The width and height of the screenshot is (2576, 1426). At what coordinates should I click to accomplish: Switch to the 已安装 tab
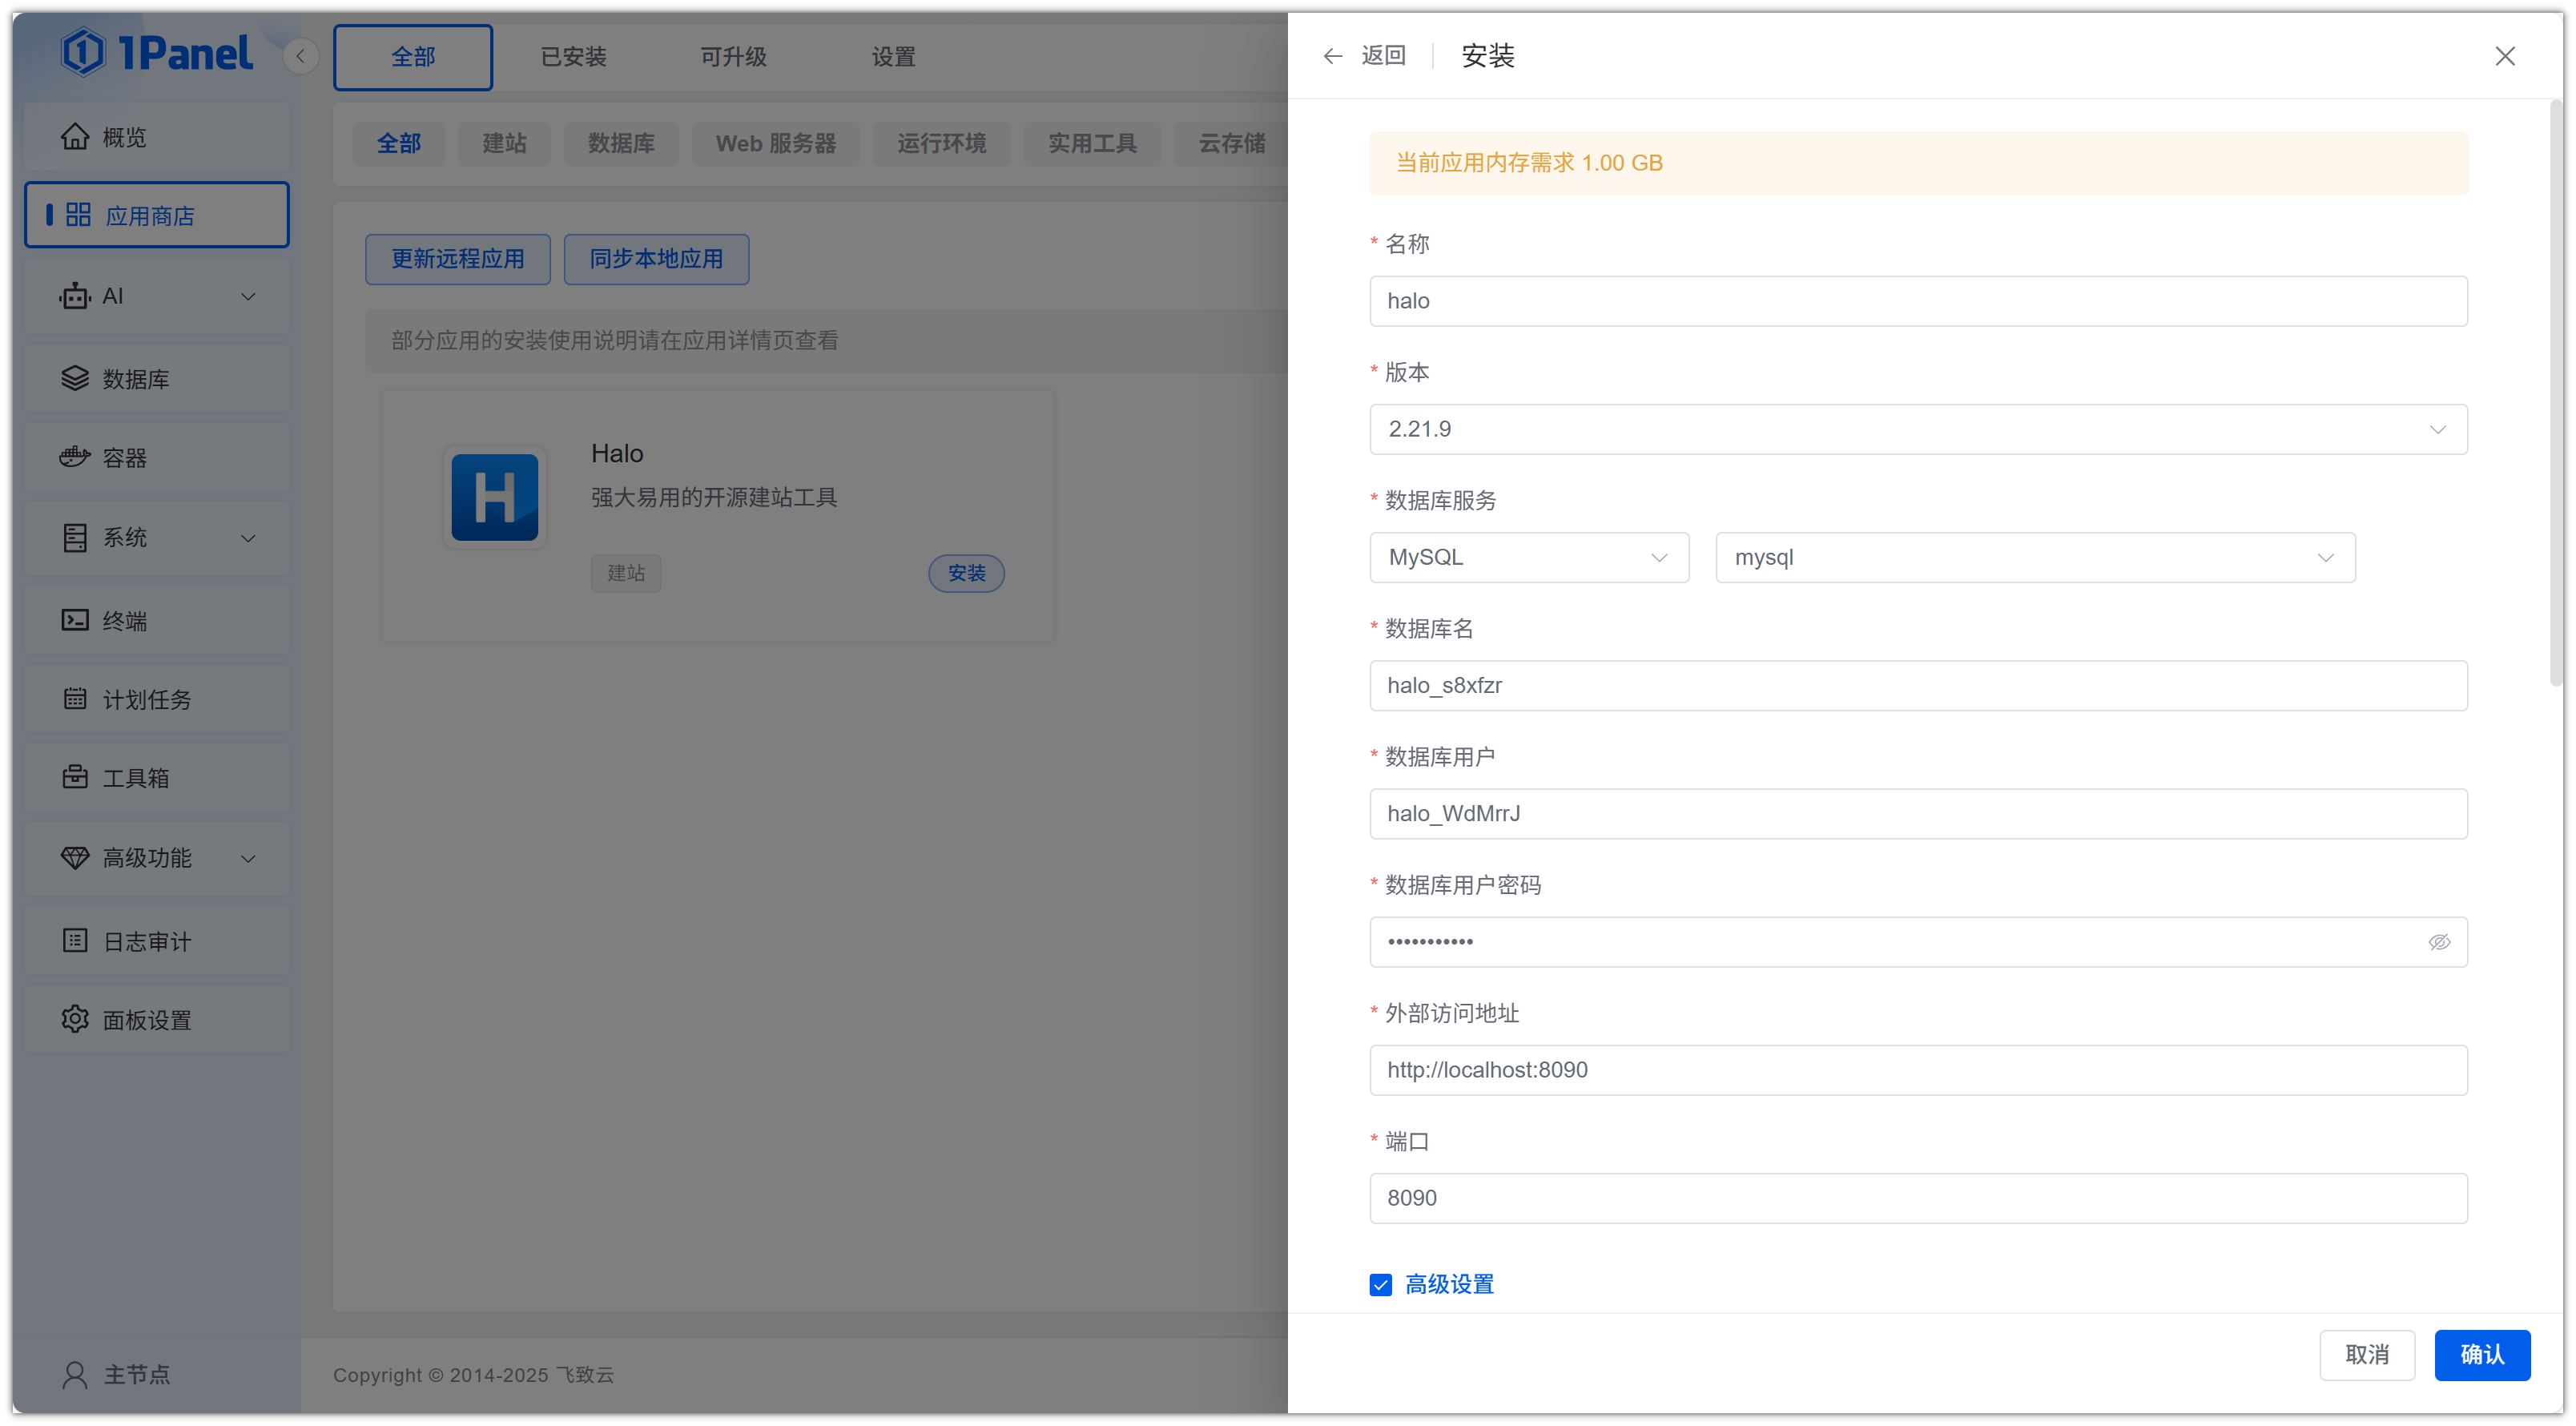(573, 57)
